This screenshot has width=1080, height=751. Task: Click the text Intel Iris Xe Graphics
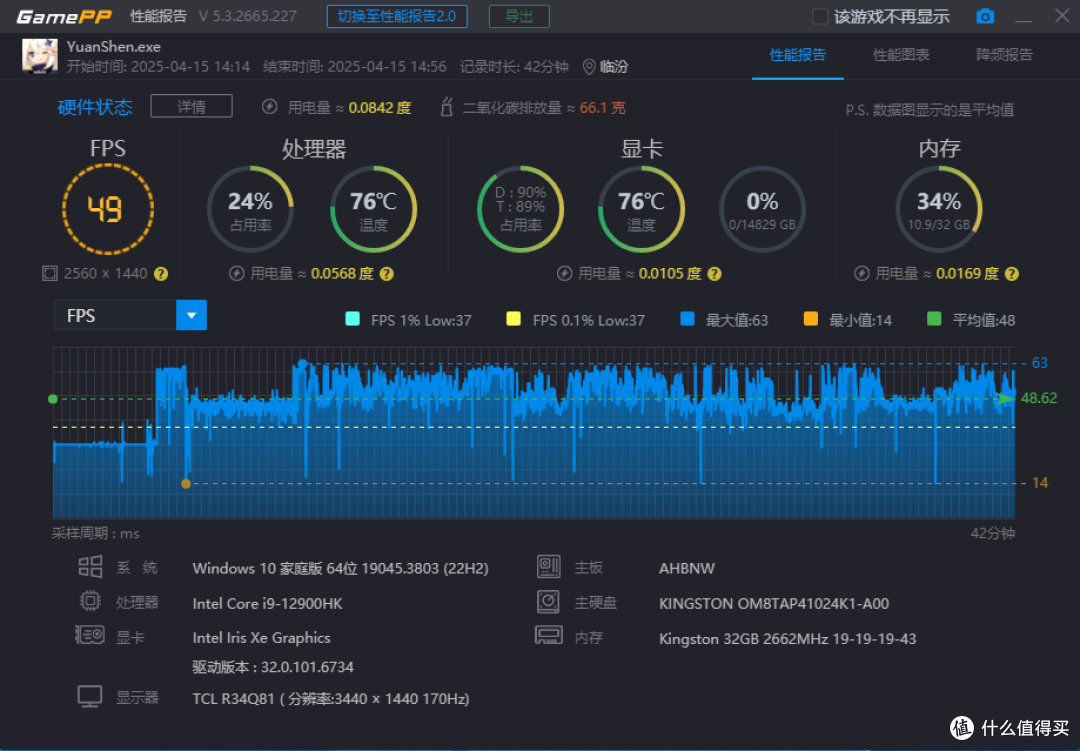point(261,638)
